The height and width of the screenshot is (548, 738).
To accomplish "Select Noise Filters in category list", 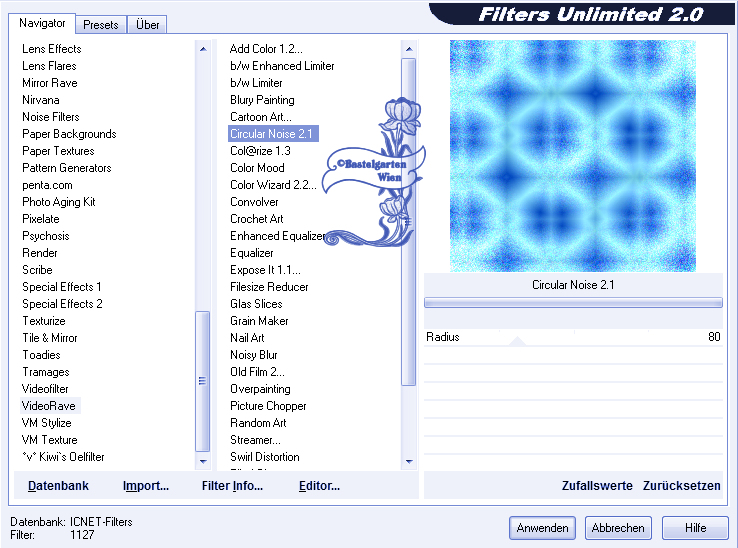I will pos(51,117).
